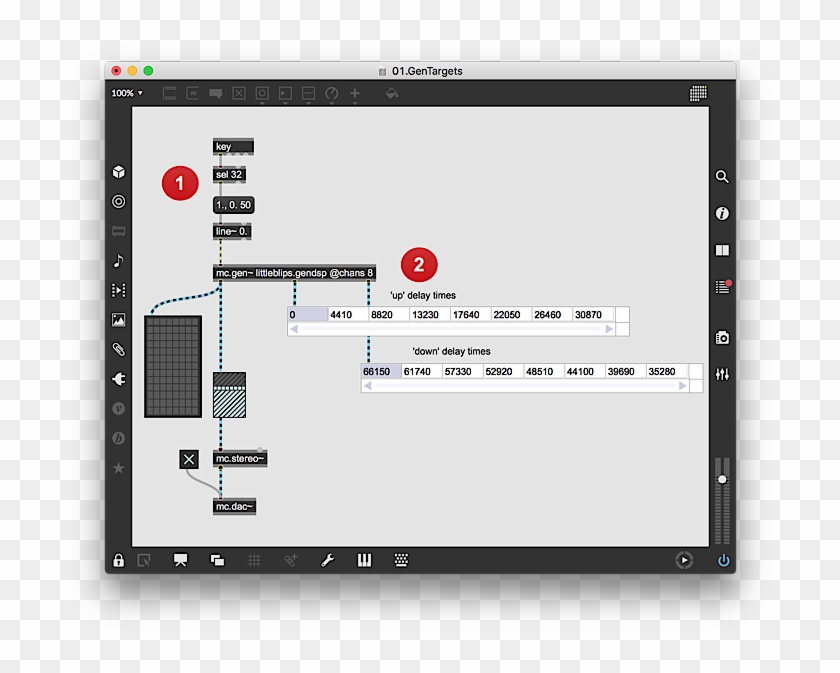The image size is (840, 673).
Task: Open the video/sequence browser icon
Action: point(118,290)
